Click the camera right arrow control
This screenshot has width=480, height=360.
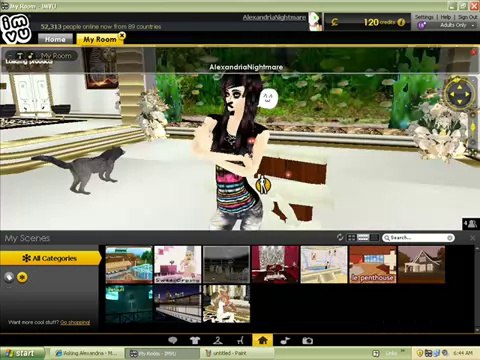pyautogui.click(x=467, y=94)
